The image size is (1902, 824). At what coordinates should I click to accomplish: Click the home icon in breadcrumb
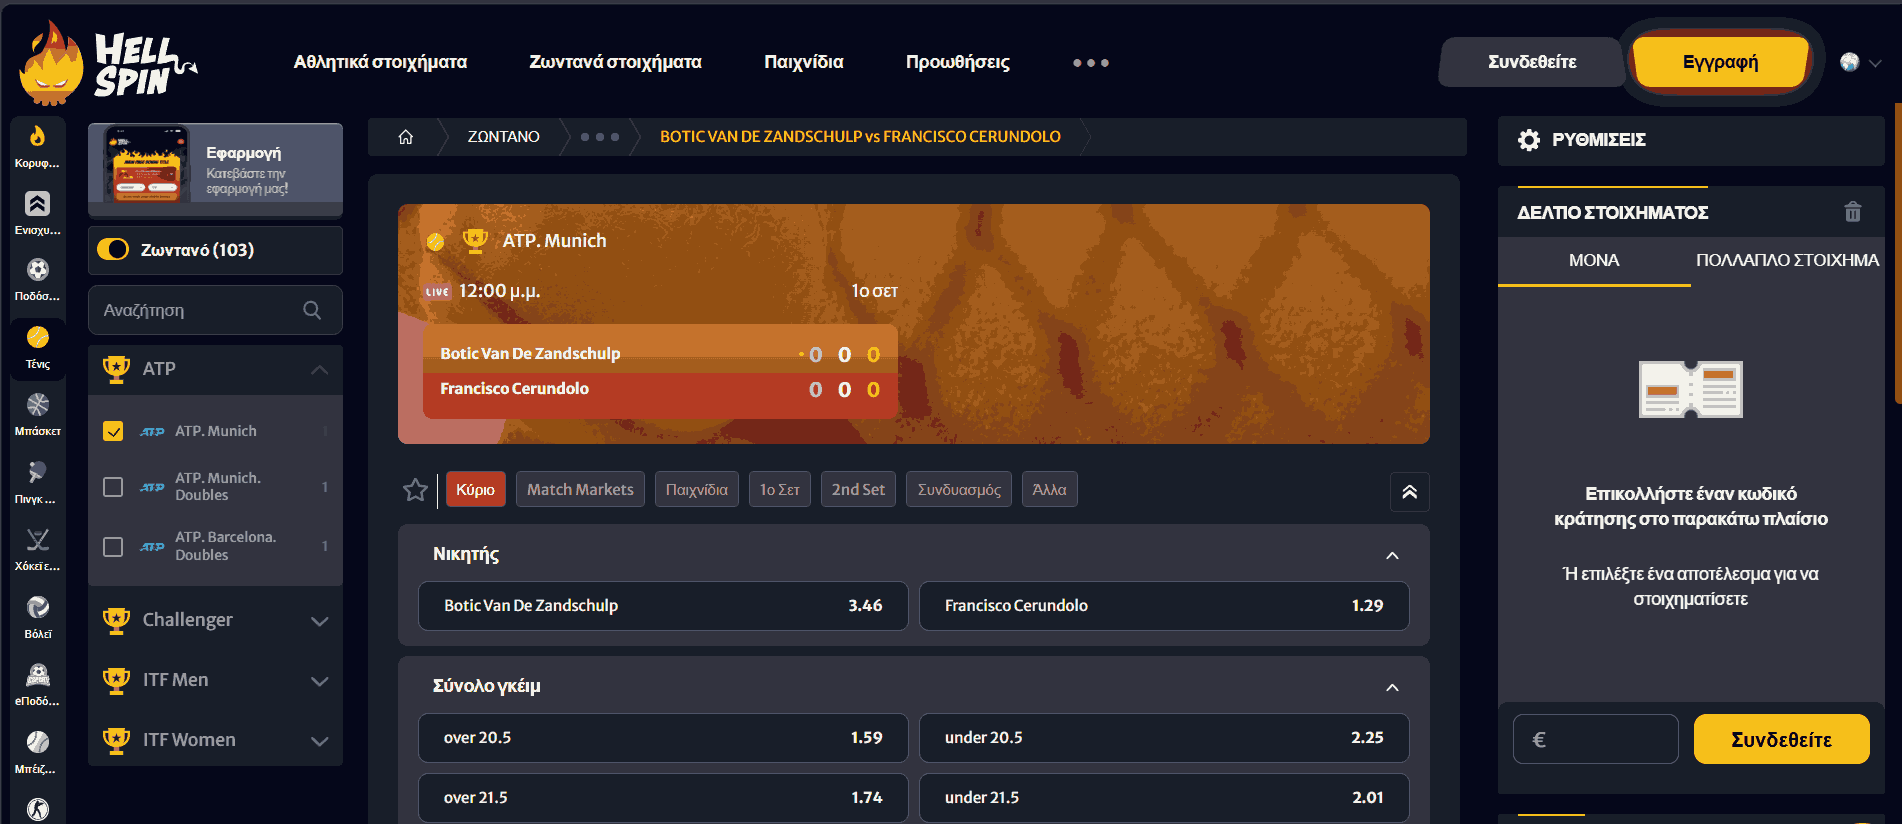[x=405, y=137]
